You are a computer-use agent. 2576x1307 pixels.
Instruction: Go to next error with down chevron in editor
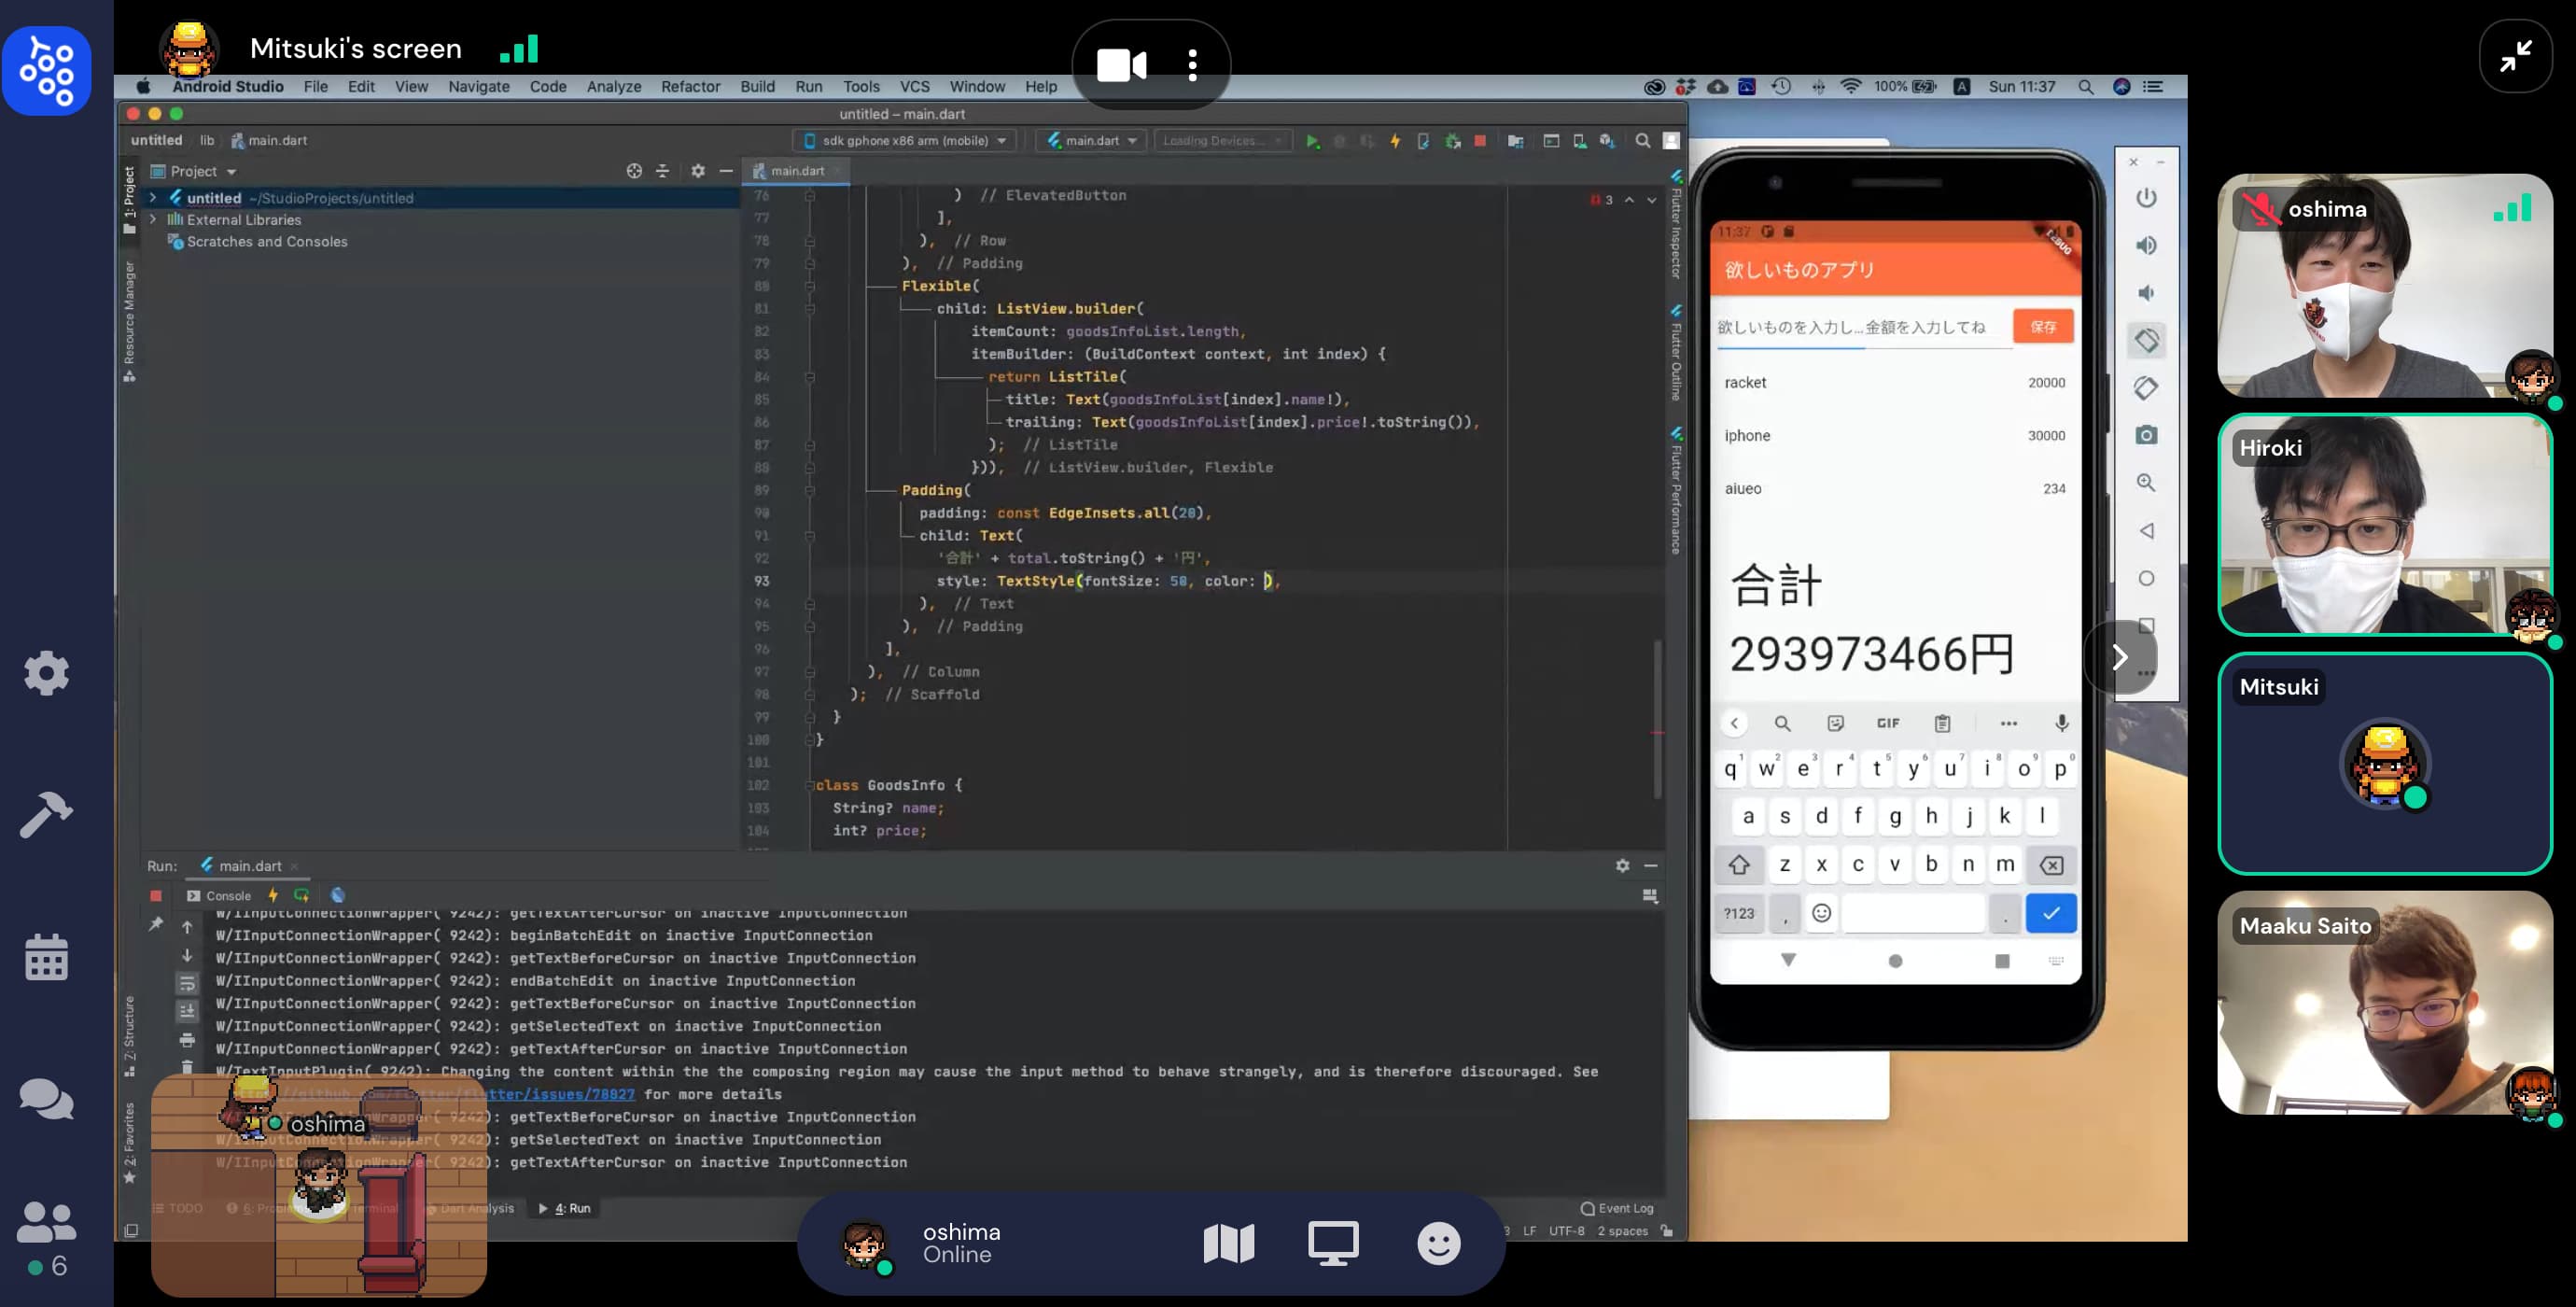tap(1651, 200)
